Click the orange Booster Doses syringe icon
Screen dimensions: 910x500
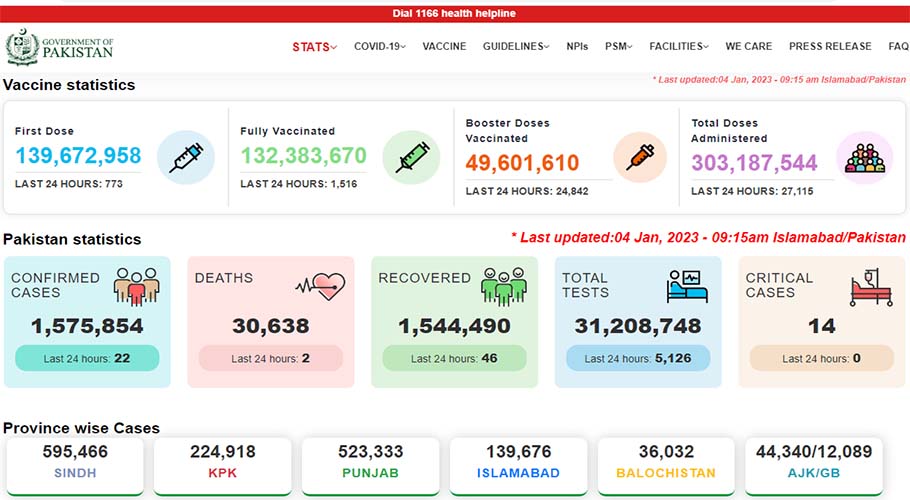(x=640, y=157)
